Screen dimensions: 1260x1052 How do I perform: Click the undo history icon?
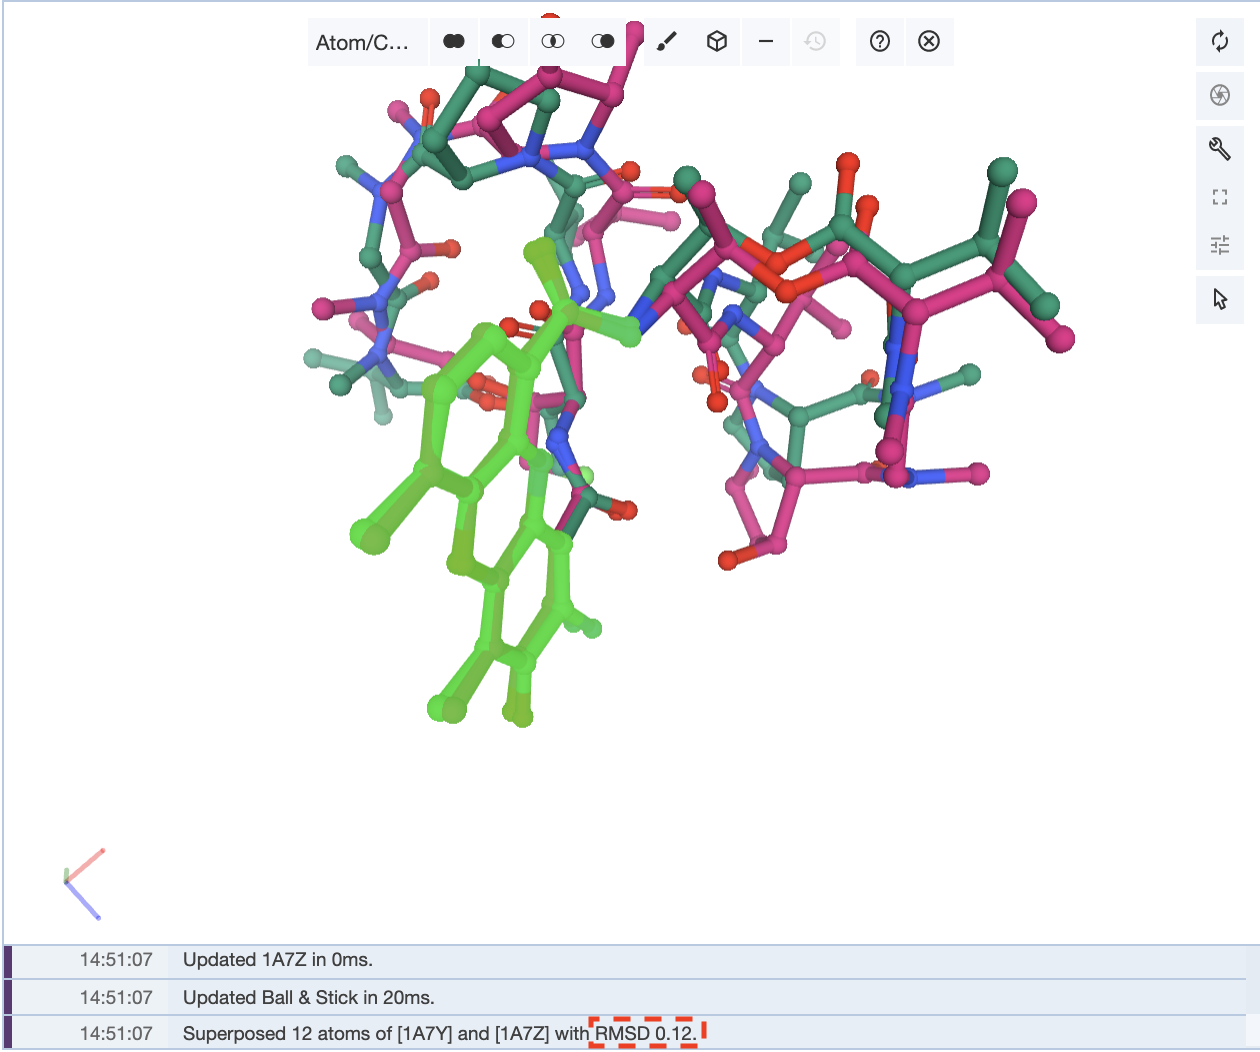[x=816, y=42]
